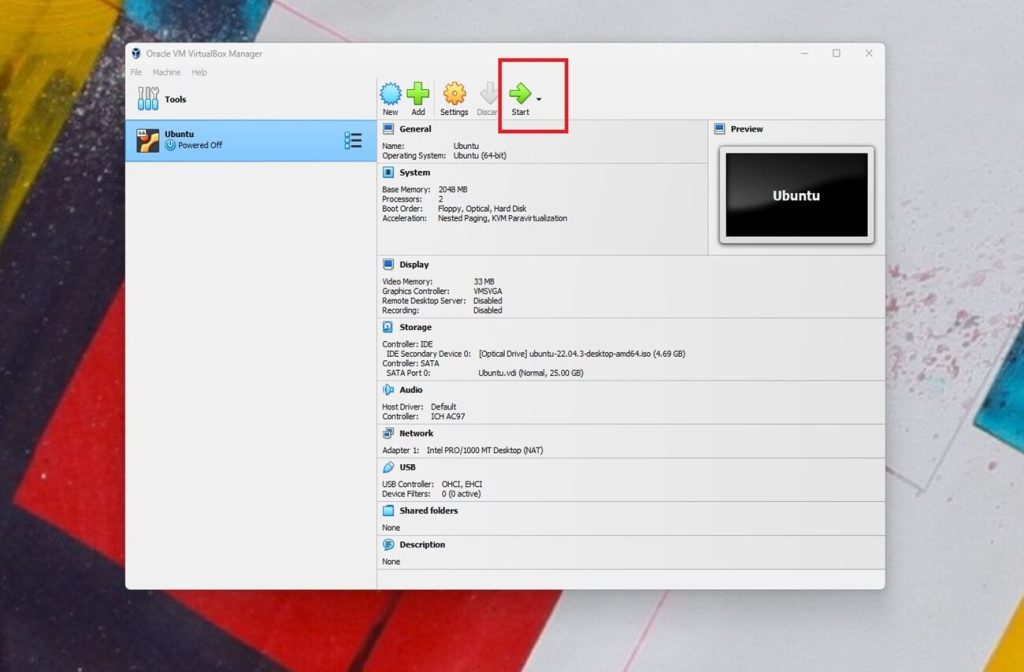Select the Powered Off status text
The height and width of the screenshot is (672, 1024).
200,146
